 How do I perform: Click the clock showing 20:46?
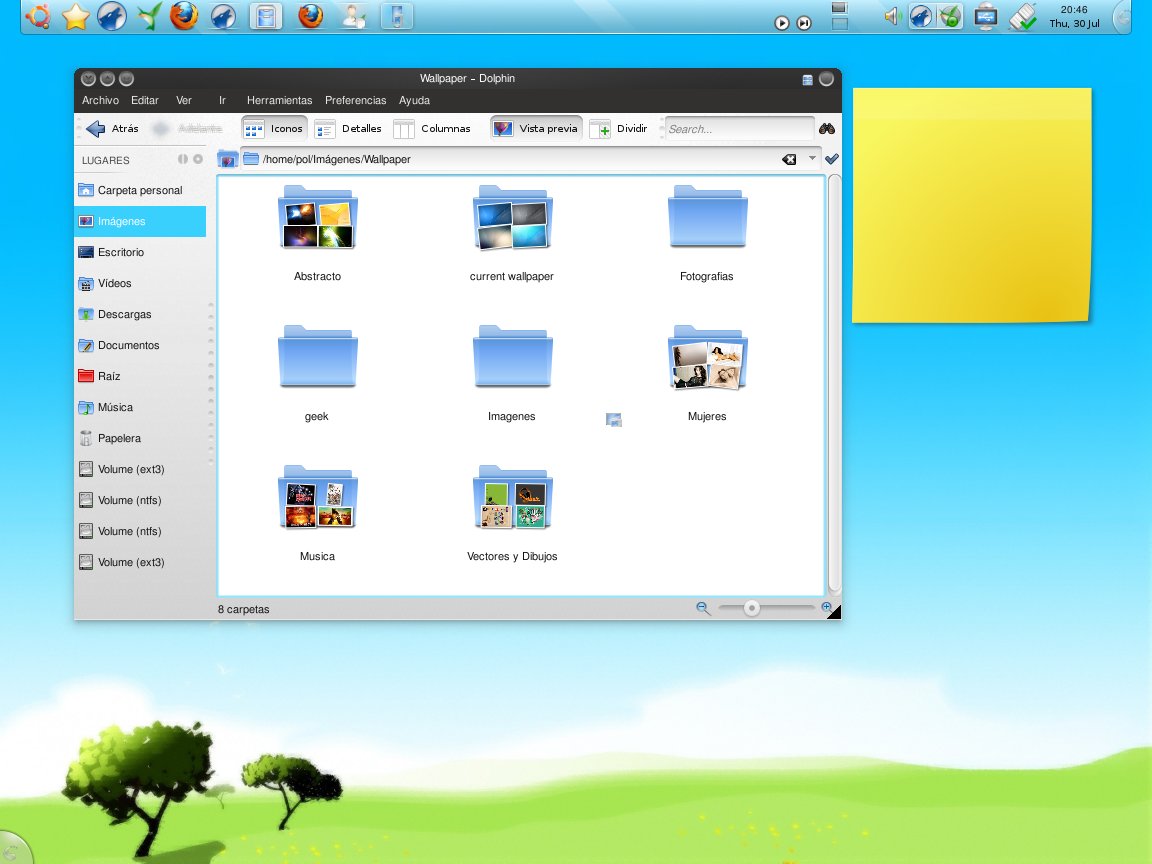[x=1074, y=16]
